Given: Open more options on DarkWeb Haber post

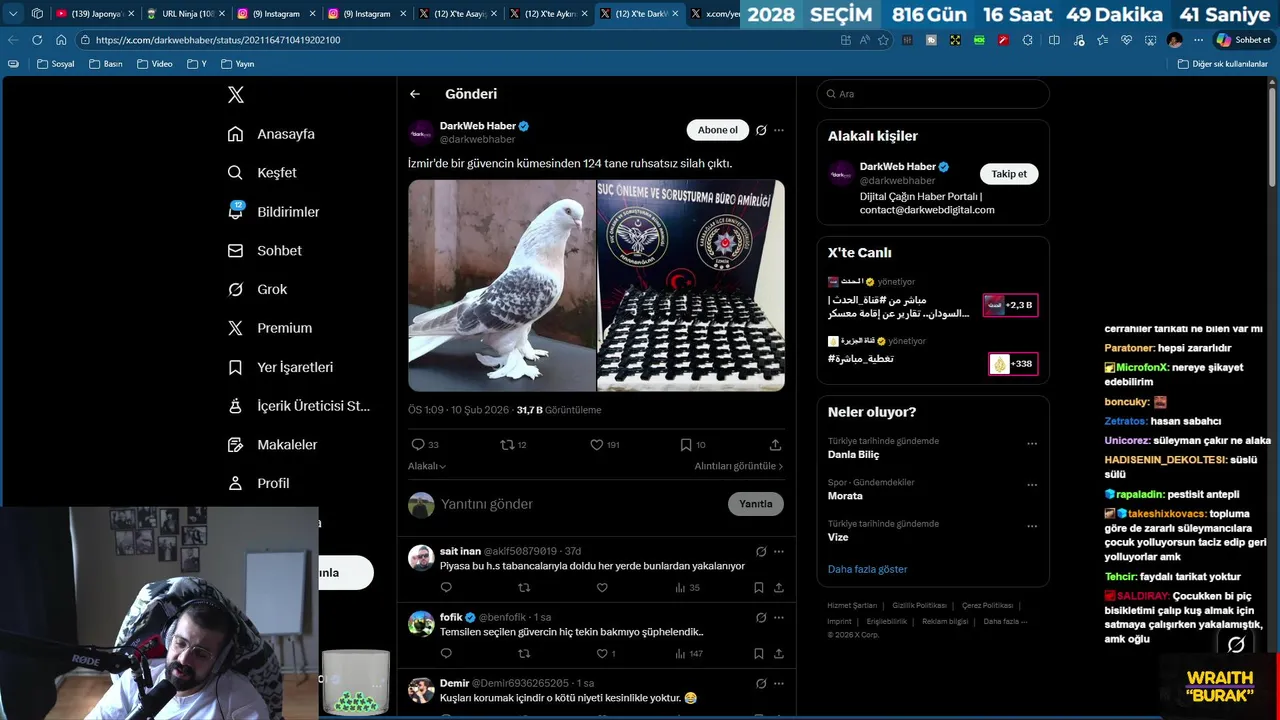Looking at the screenshot, I should (x=779, y=130).
